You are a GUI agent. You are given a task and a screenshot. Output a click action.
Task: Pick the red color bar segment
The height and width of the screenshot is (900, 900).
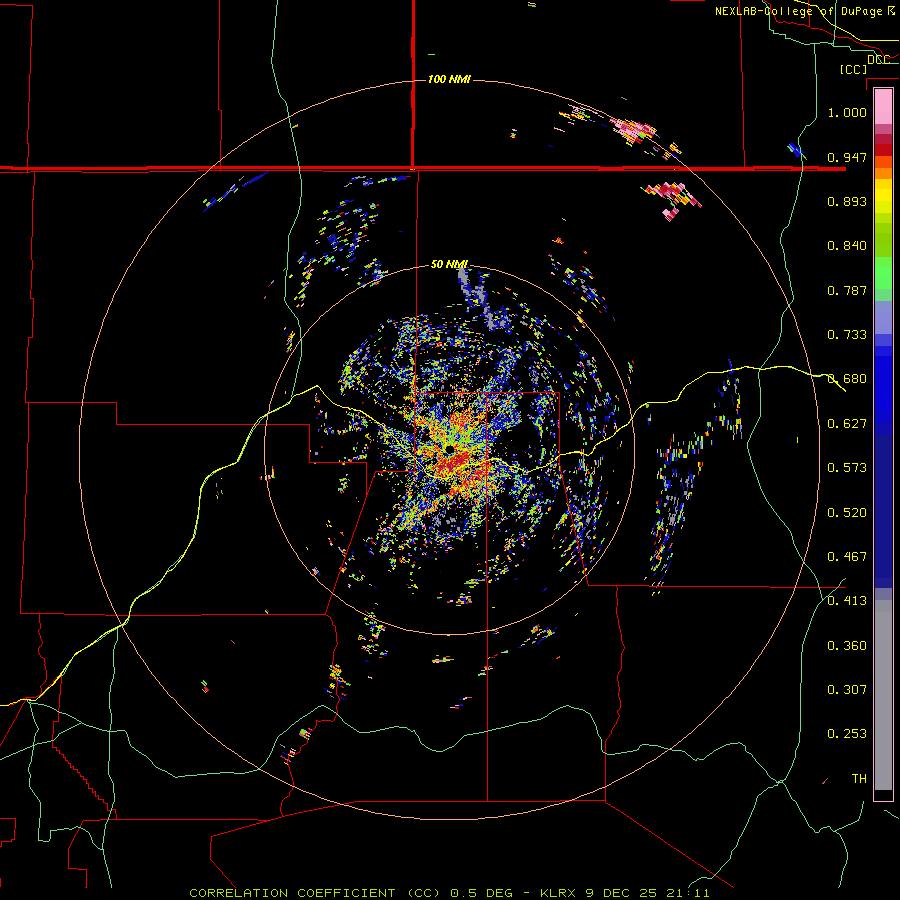point(883,150)
